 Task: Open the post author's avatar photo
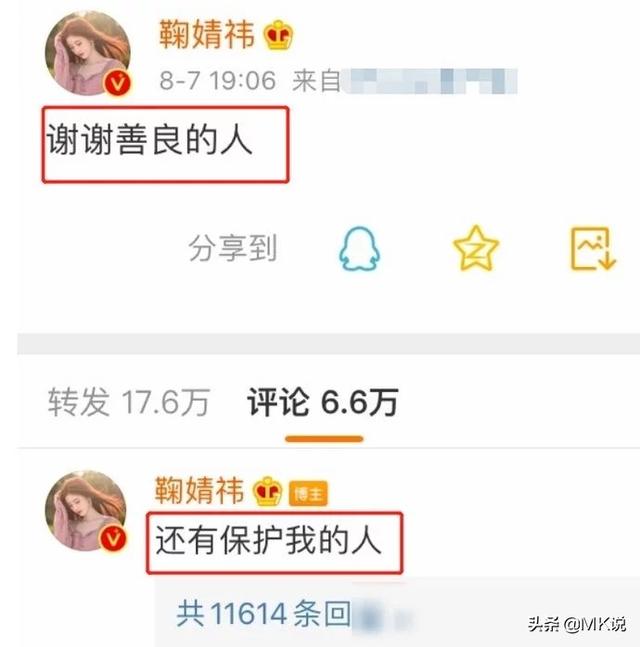88,53
